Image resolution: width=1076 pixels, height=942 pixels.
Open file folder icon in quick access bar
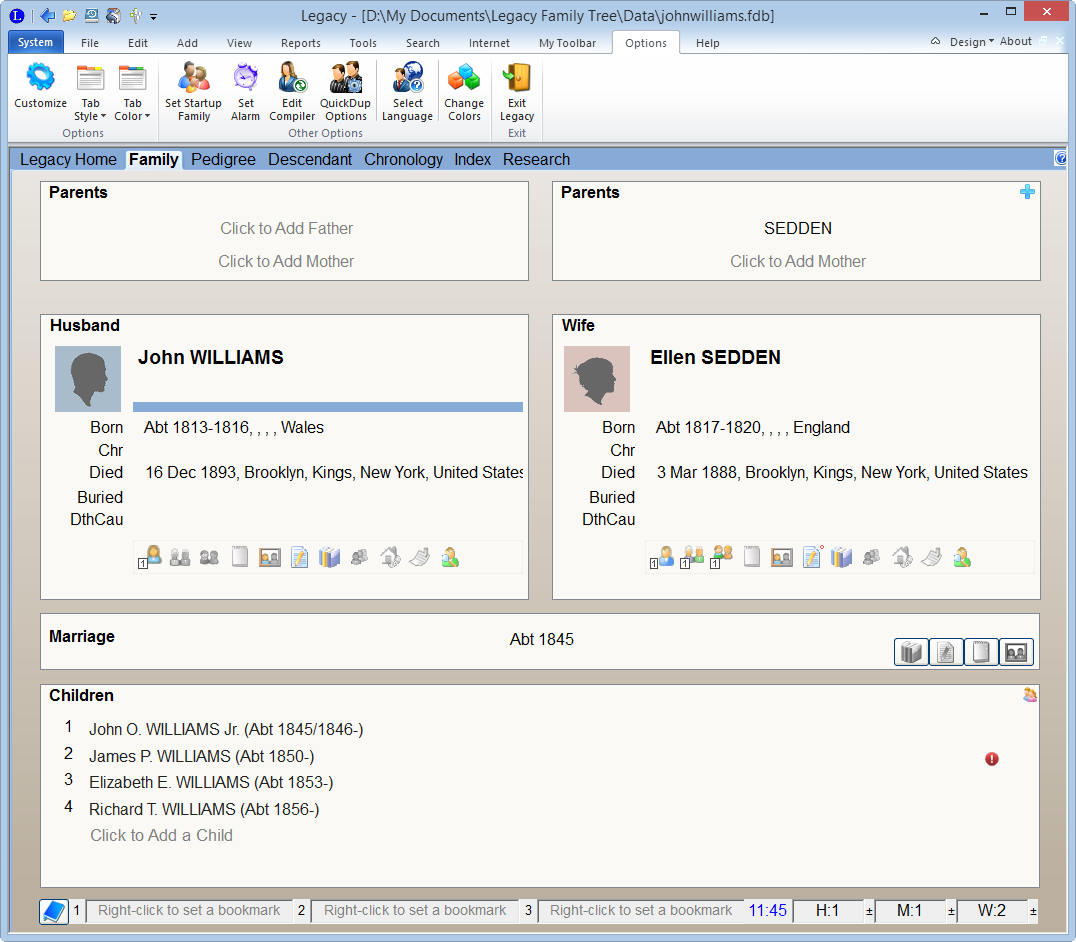click(69, 15)
